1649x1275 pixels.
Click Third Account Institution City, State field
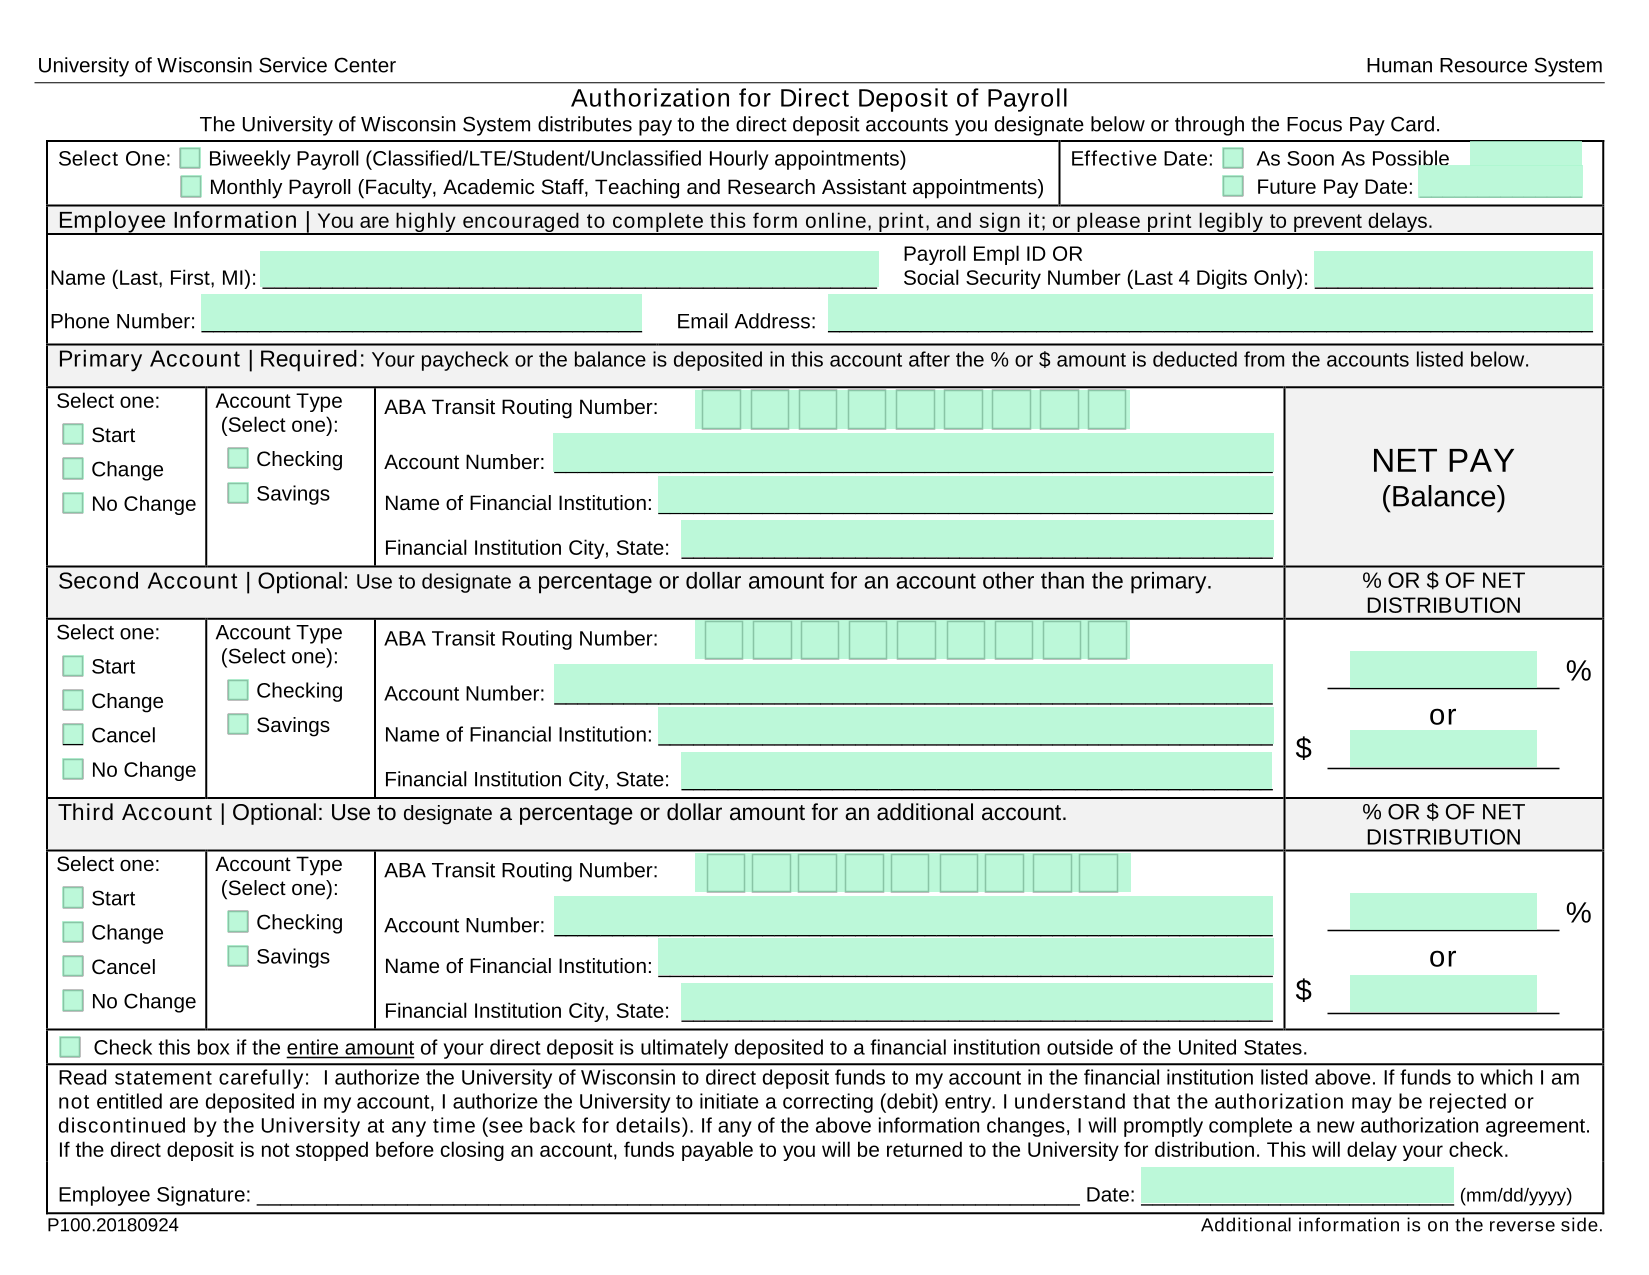tap(977, 1003)
